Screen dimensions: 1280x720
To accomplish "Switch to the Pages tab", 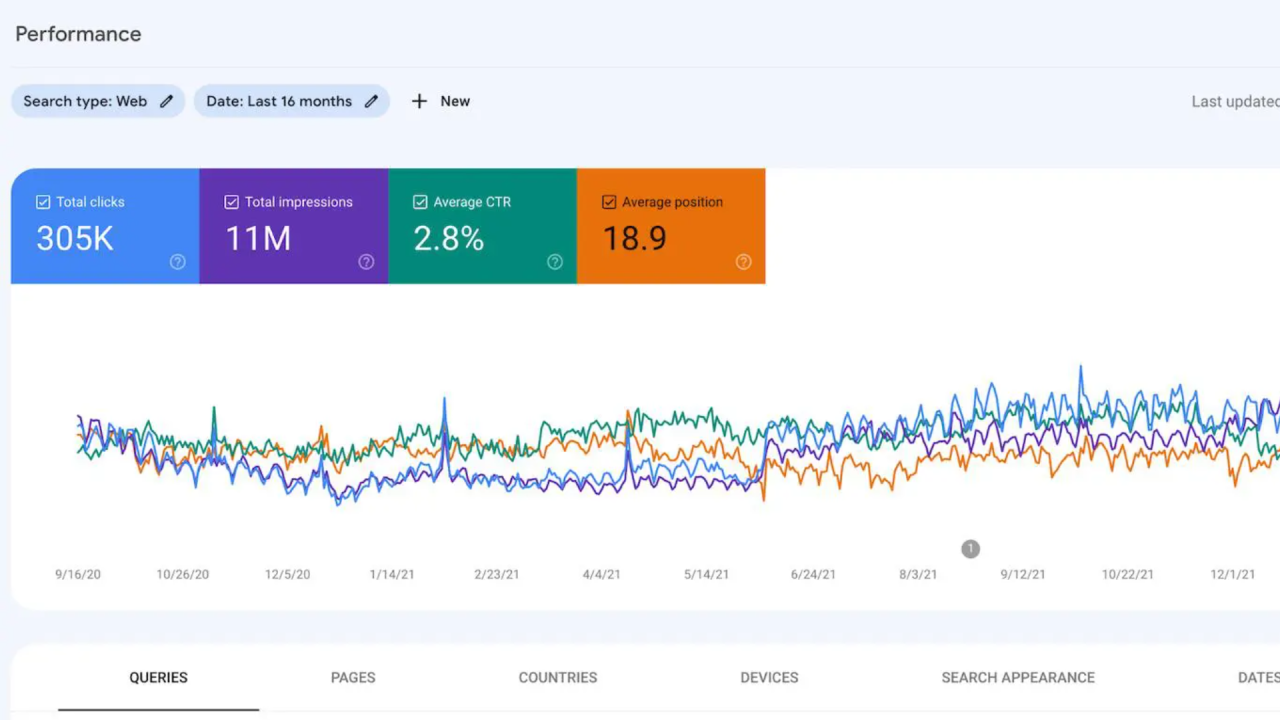I will point(353,677).
